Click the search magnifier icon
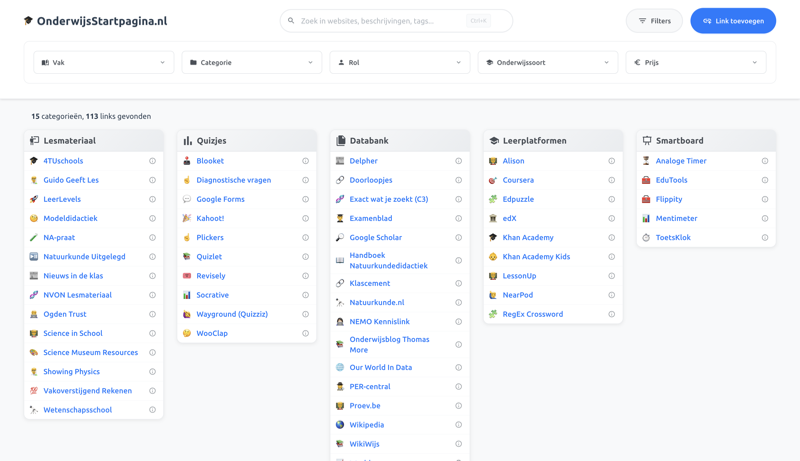800x461 pixels. pyautogui.click(x=291, y=21)
